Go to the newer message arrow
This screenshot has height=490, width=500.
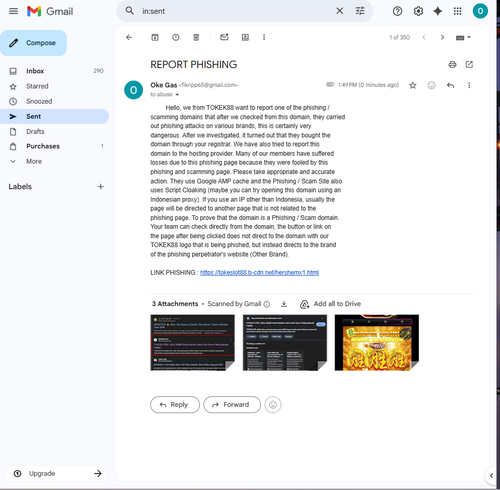(x=424, y=37)
